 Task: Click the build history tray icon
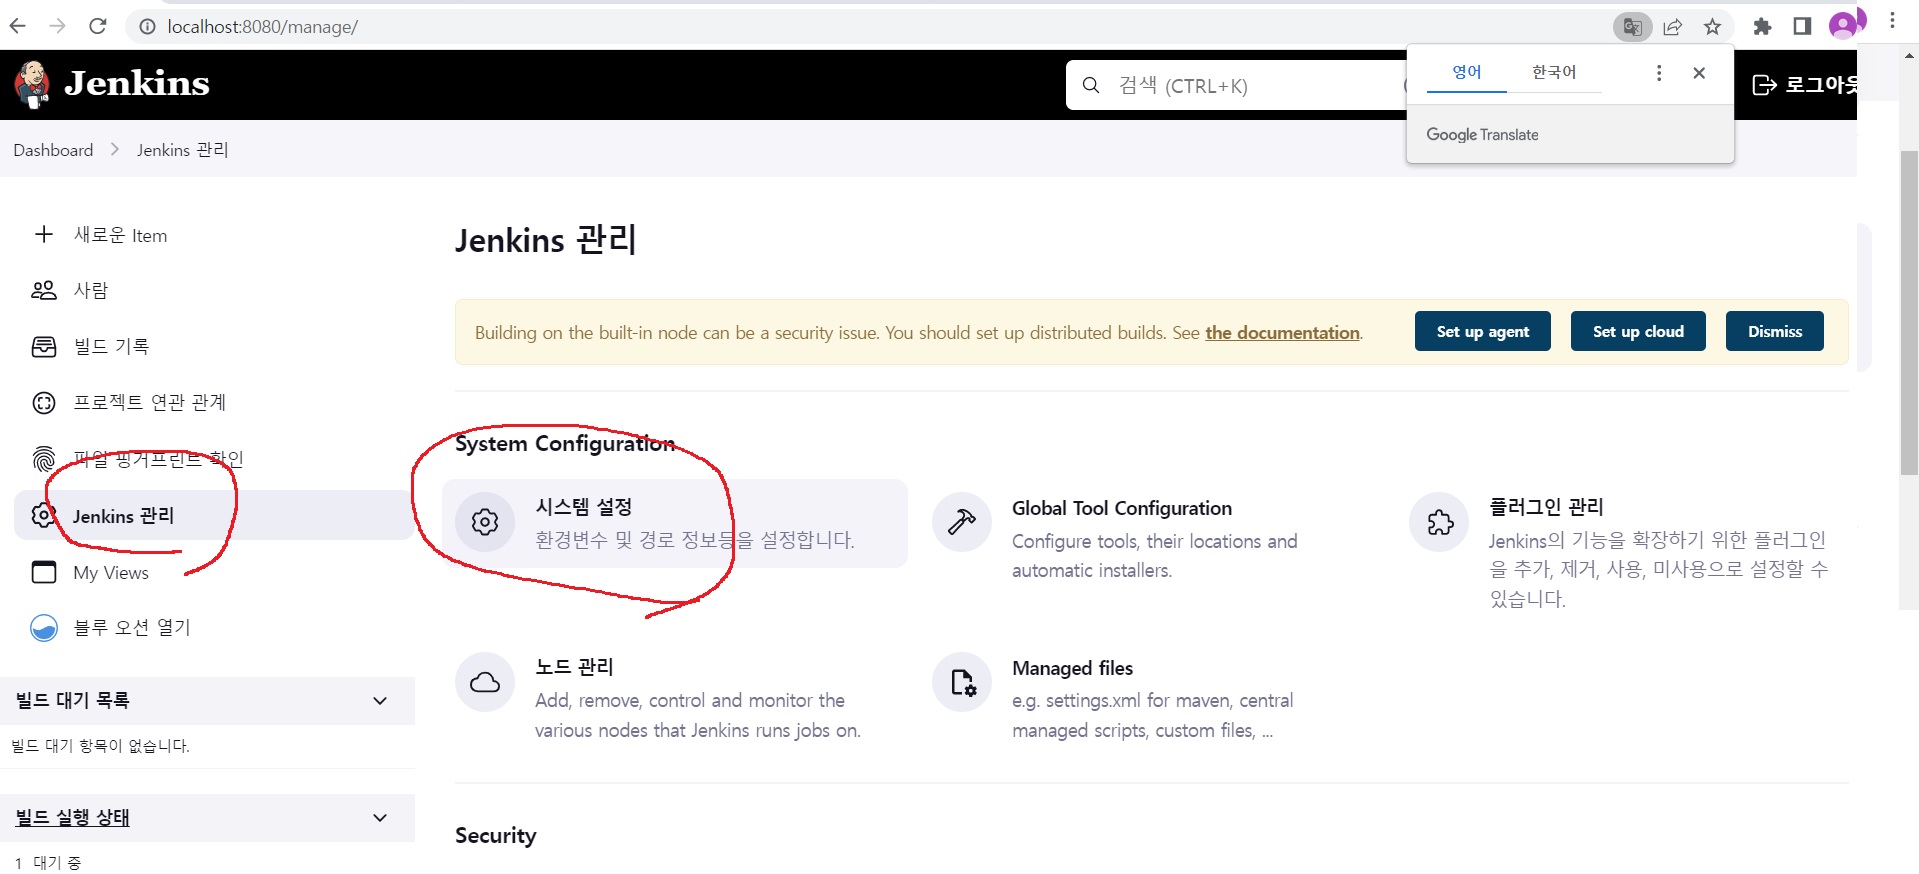[x=44, y=346]
